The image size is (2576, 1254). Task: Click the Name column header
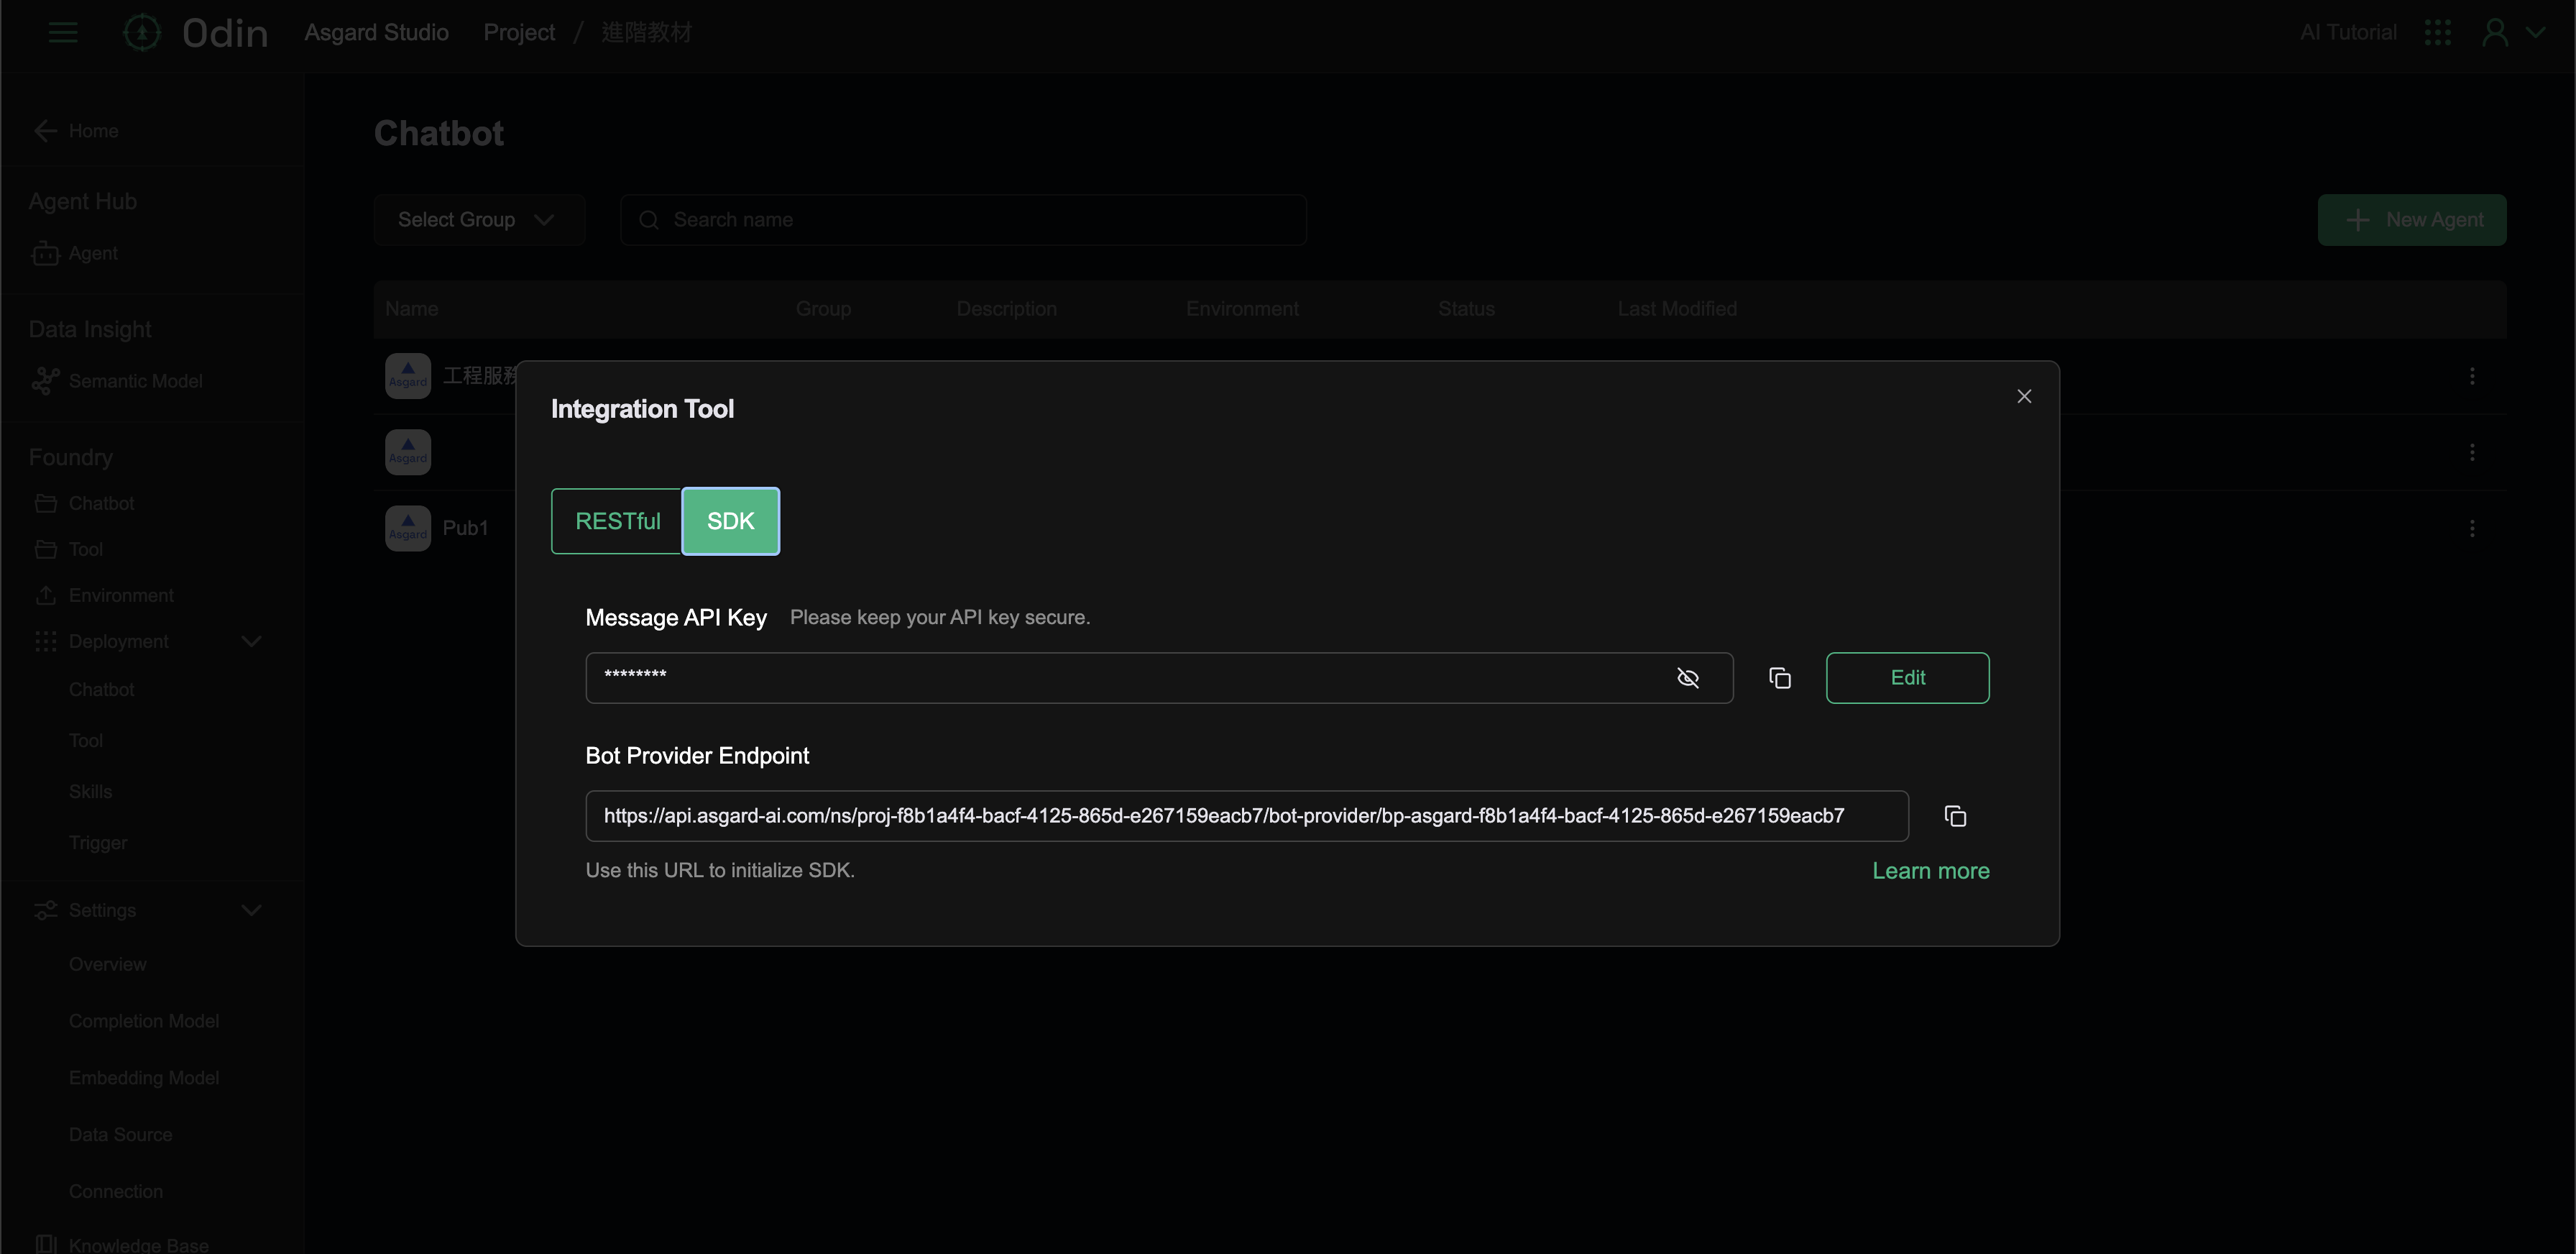(x=411, y=309)
